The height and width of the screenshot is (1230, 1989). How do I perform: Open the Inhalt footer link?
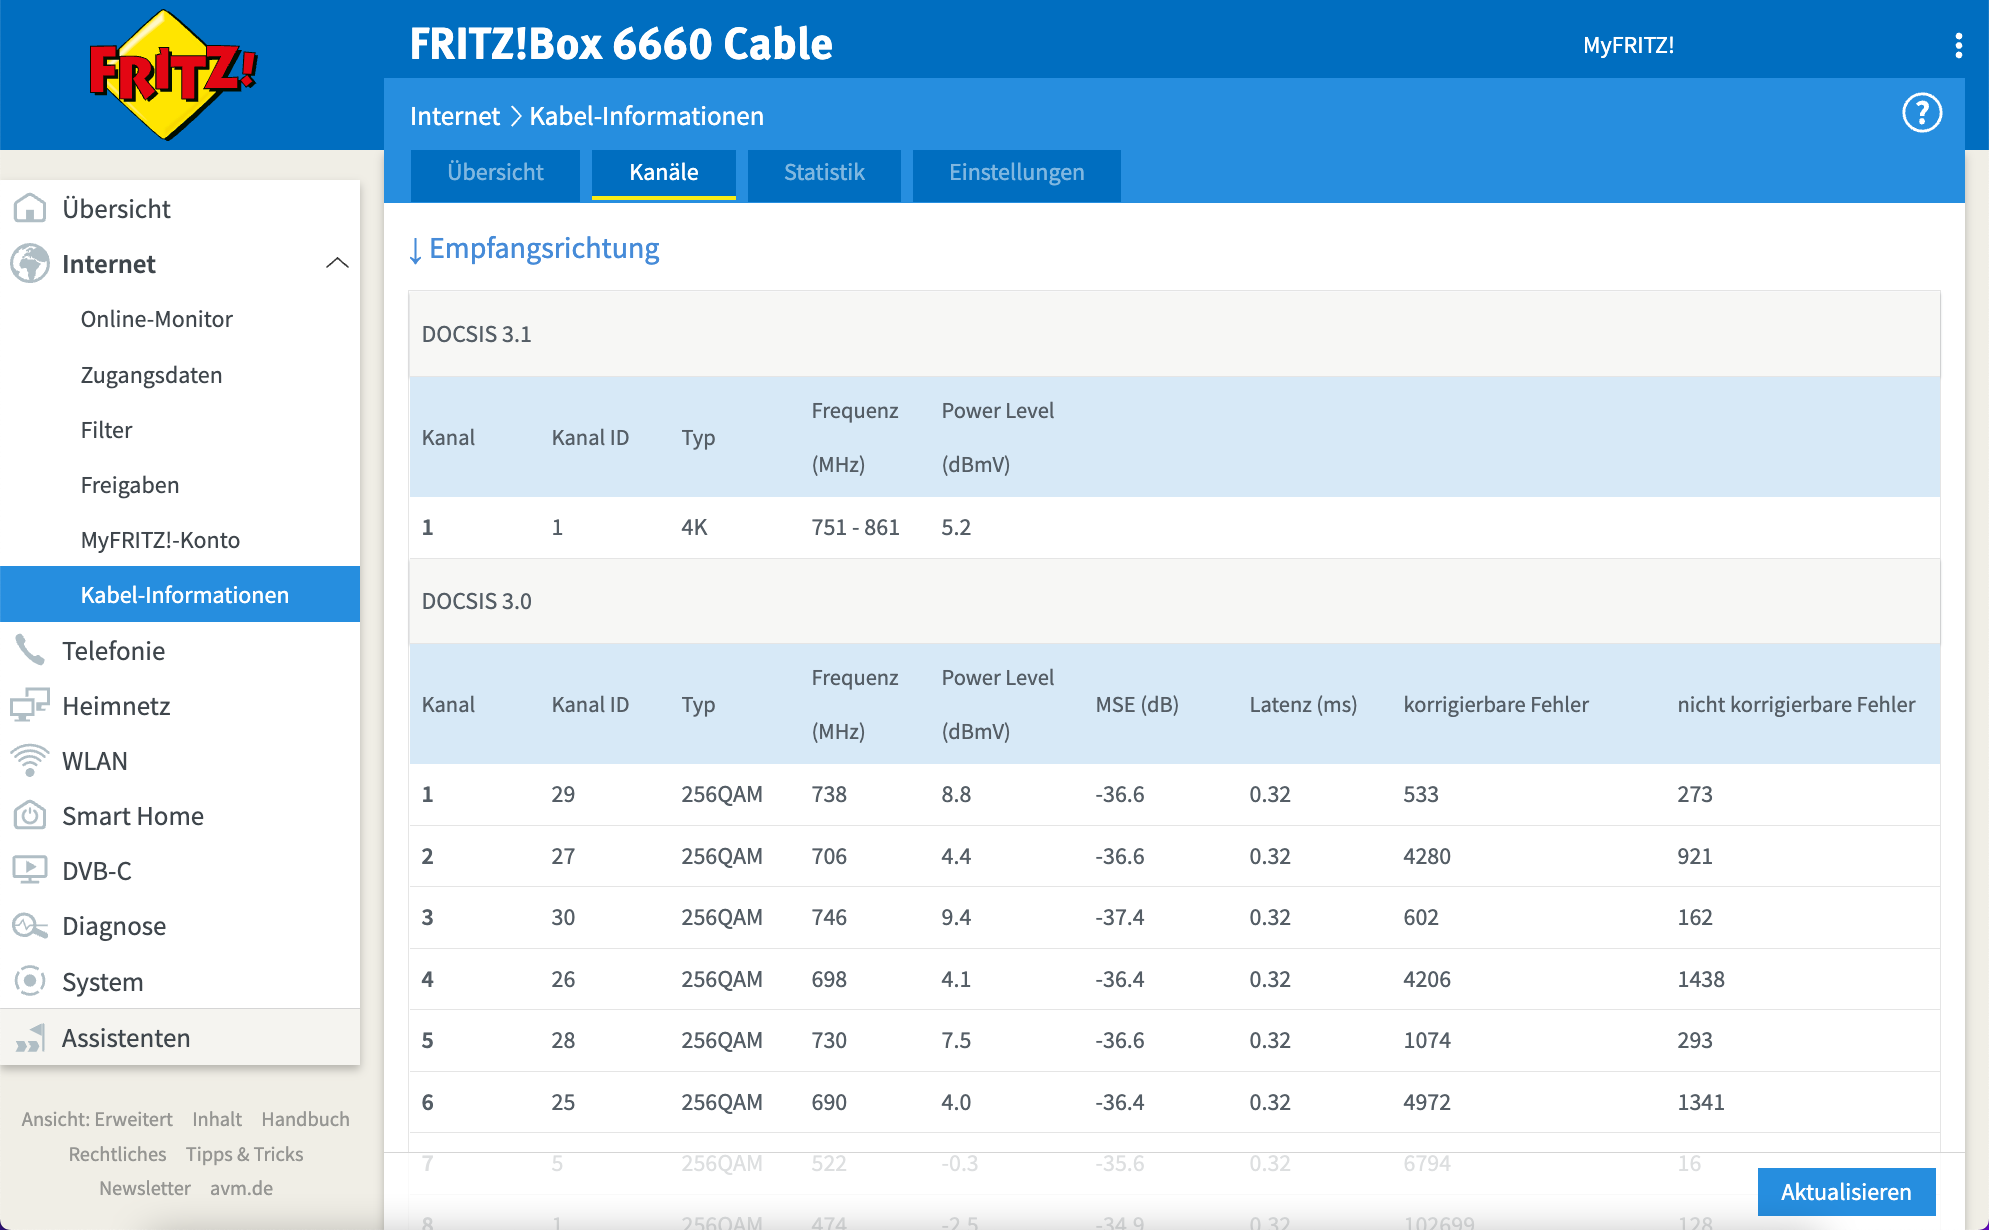coord(217,1119)
